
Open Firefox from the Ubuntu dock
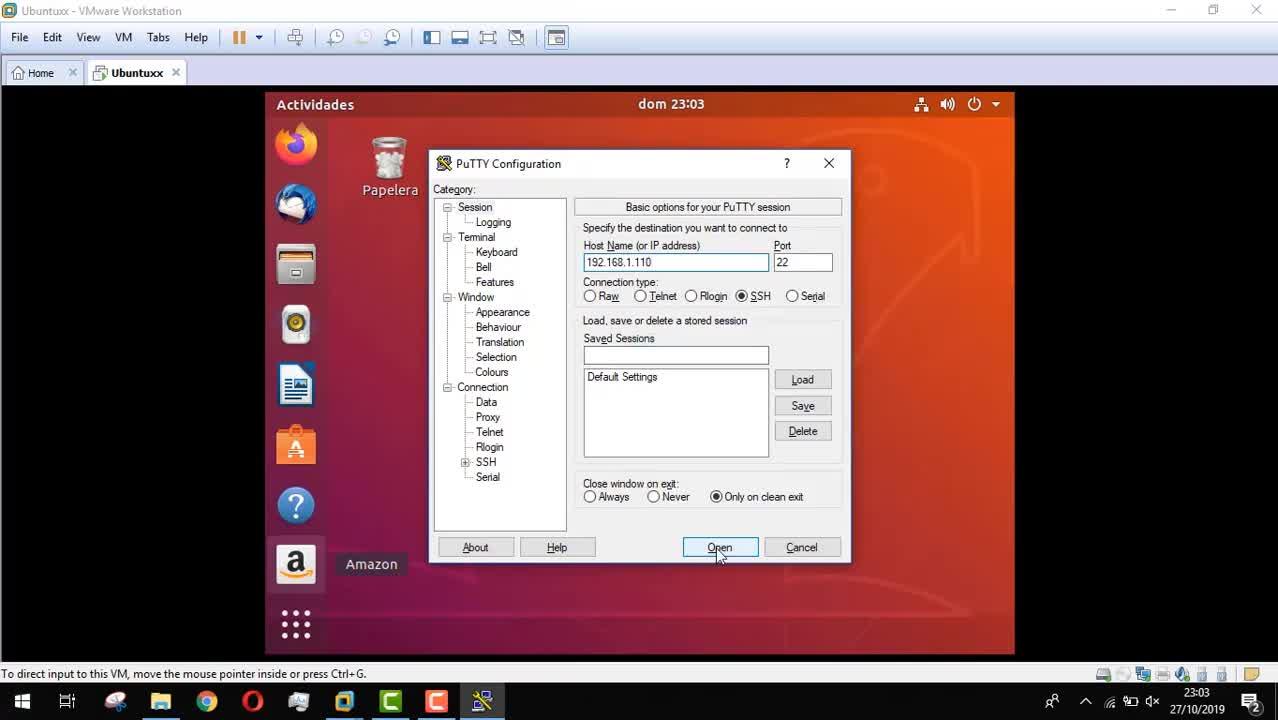click(296, 146)
